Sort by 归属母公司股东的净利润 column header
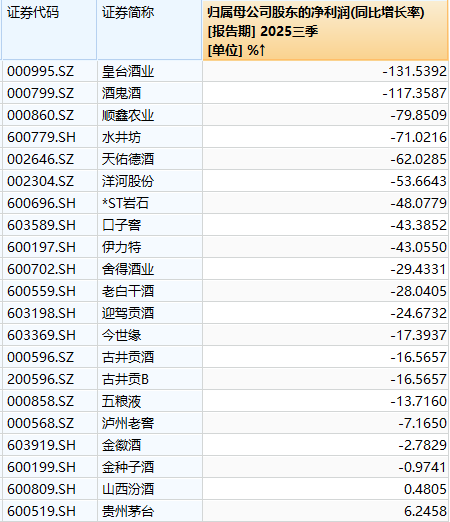 325,30
